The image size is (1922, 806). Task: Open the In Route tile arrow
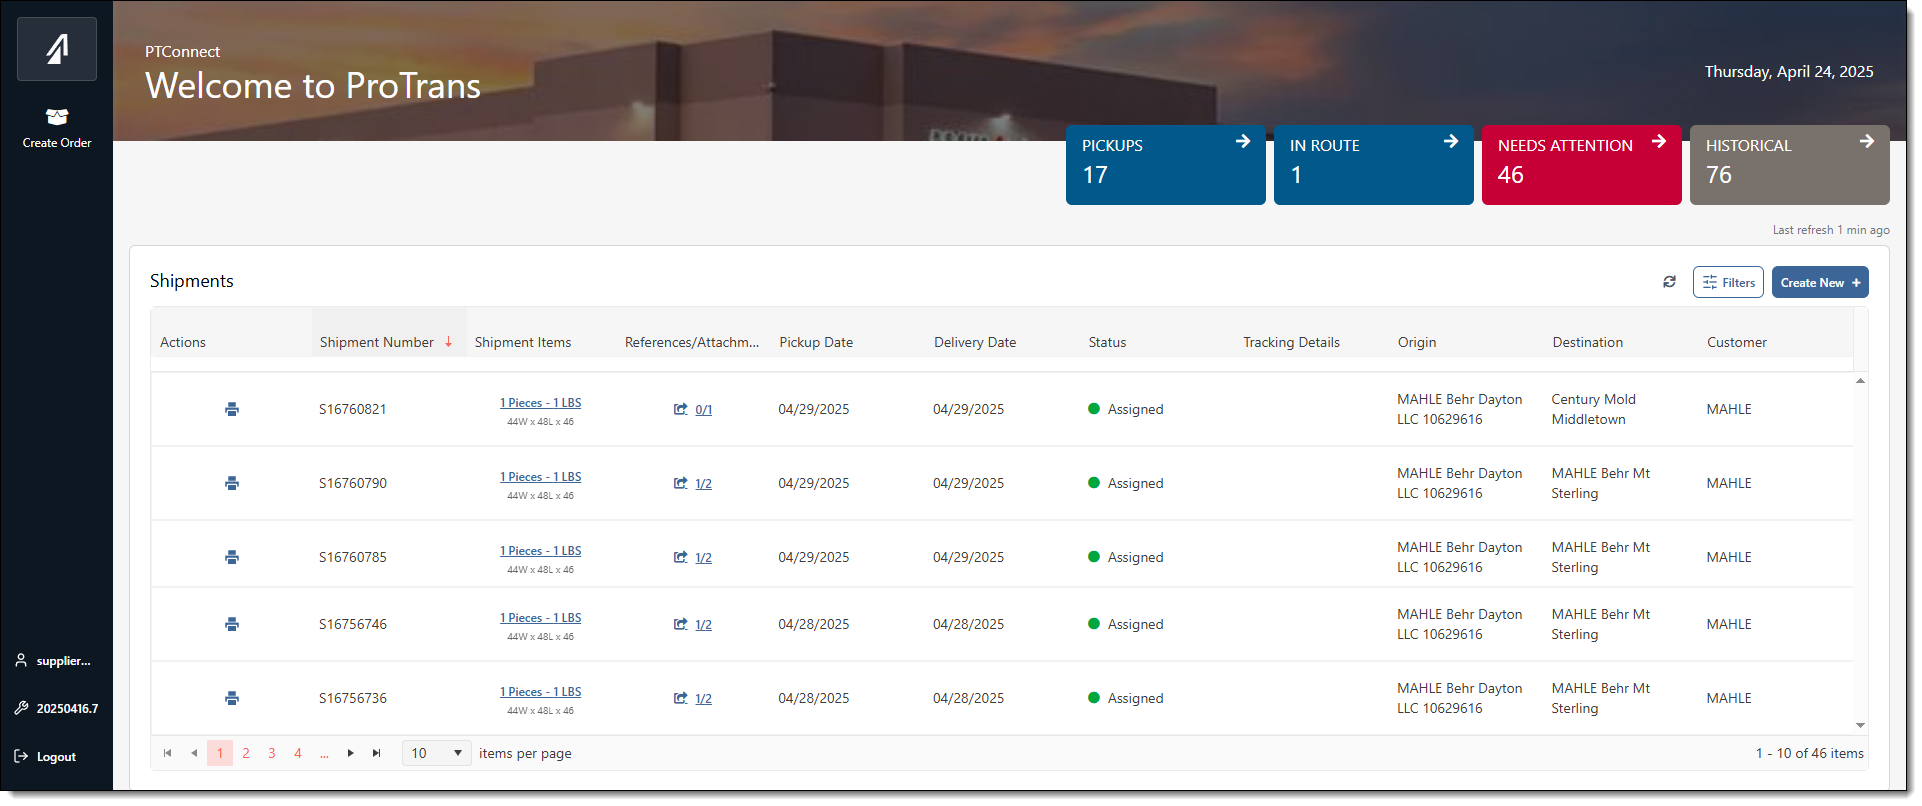[x=1451, y=142]
